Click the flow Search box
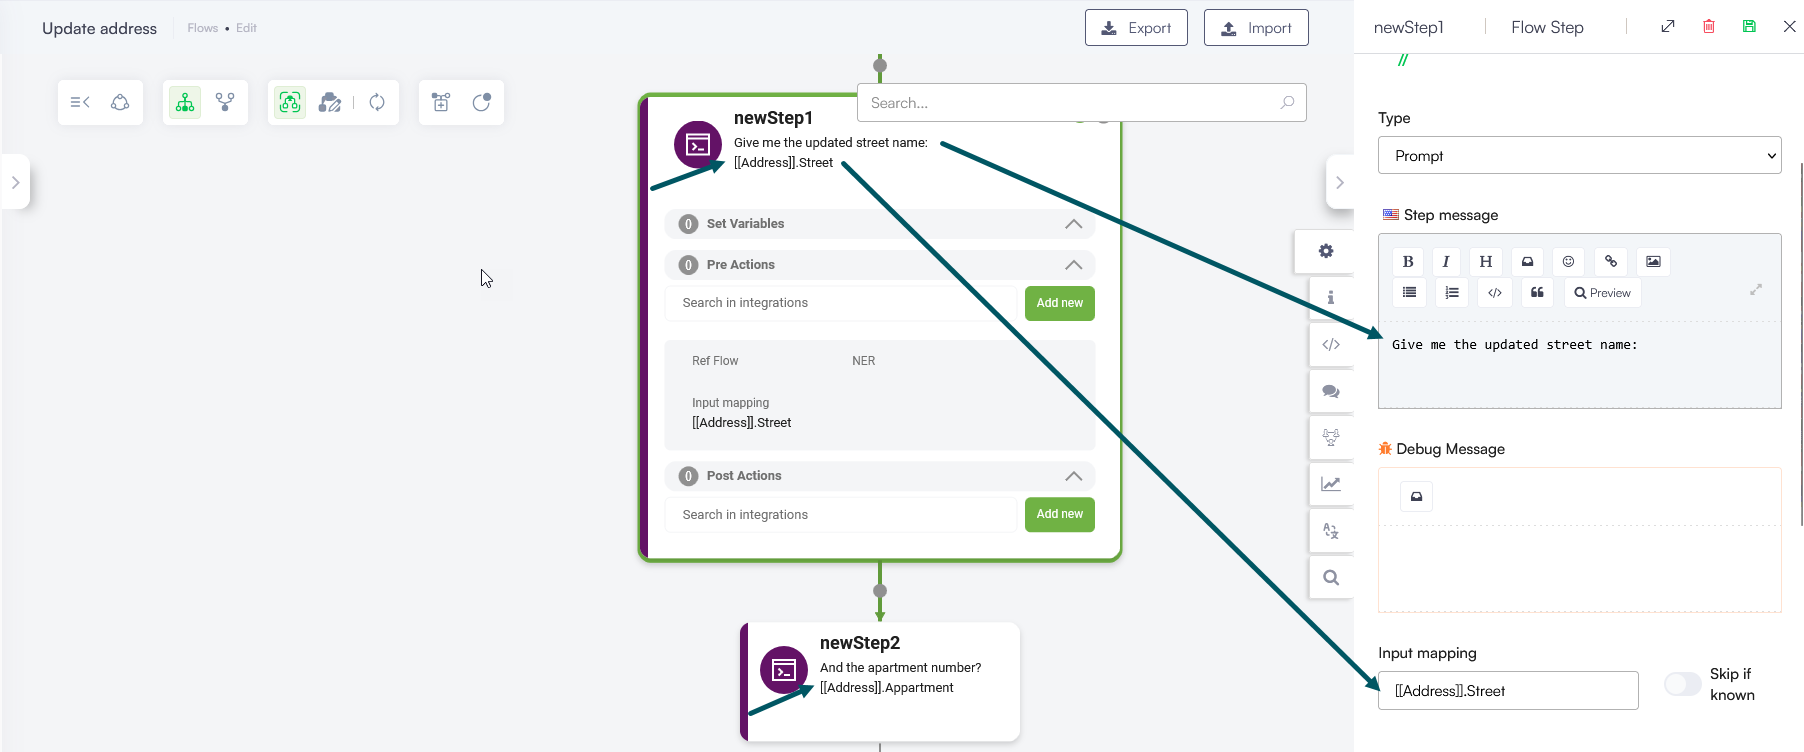Viewport: 1804px width, 752px height. 1072,103
